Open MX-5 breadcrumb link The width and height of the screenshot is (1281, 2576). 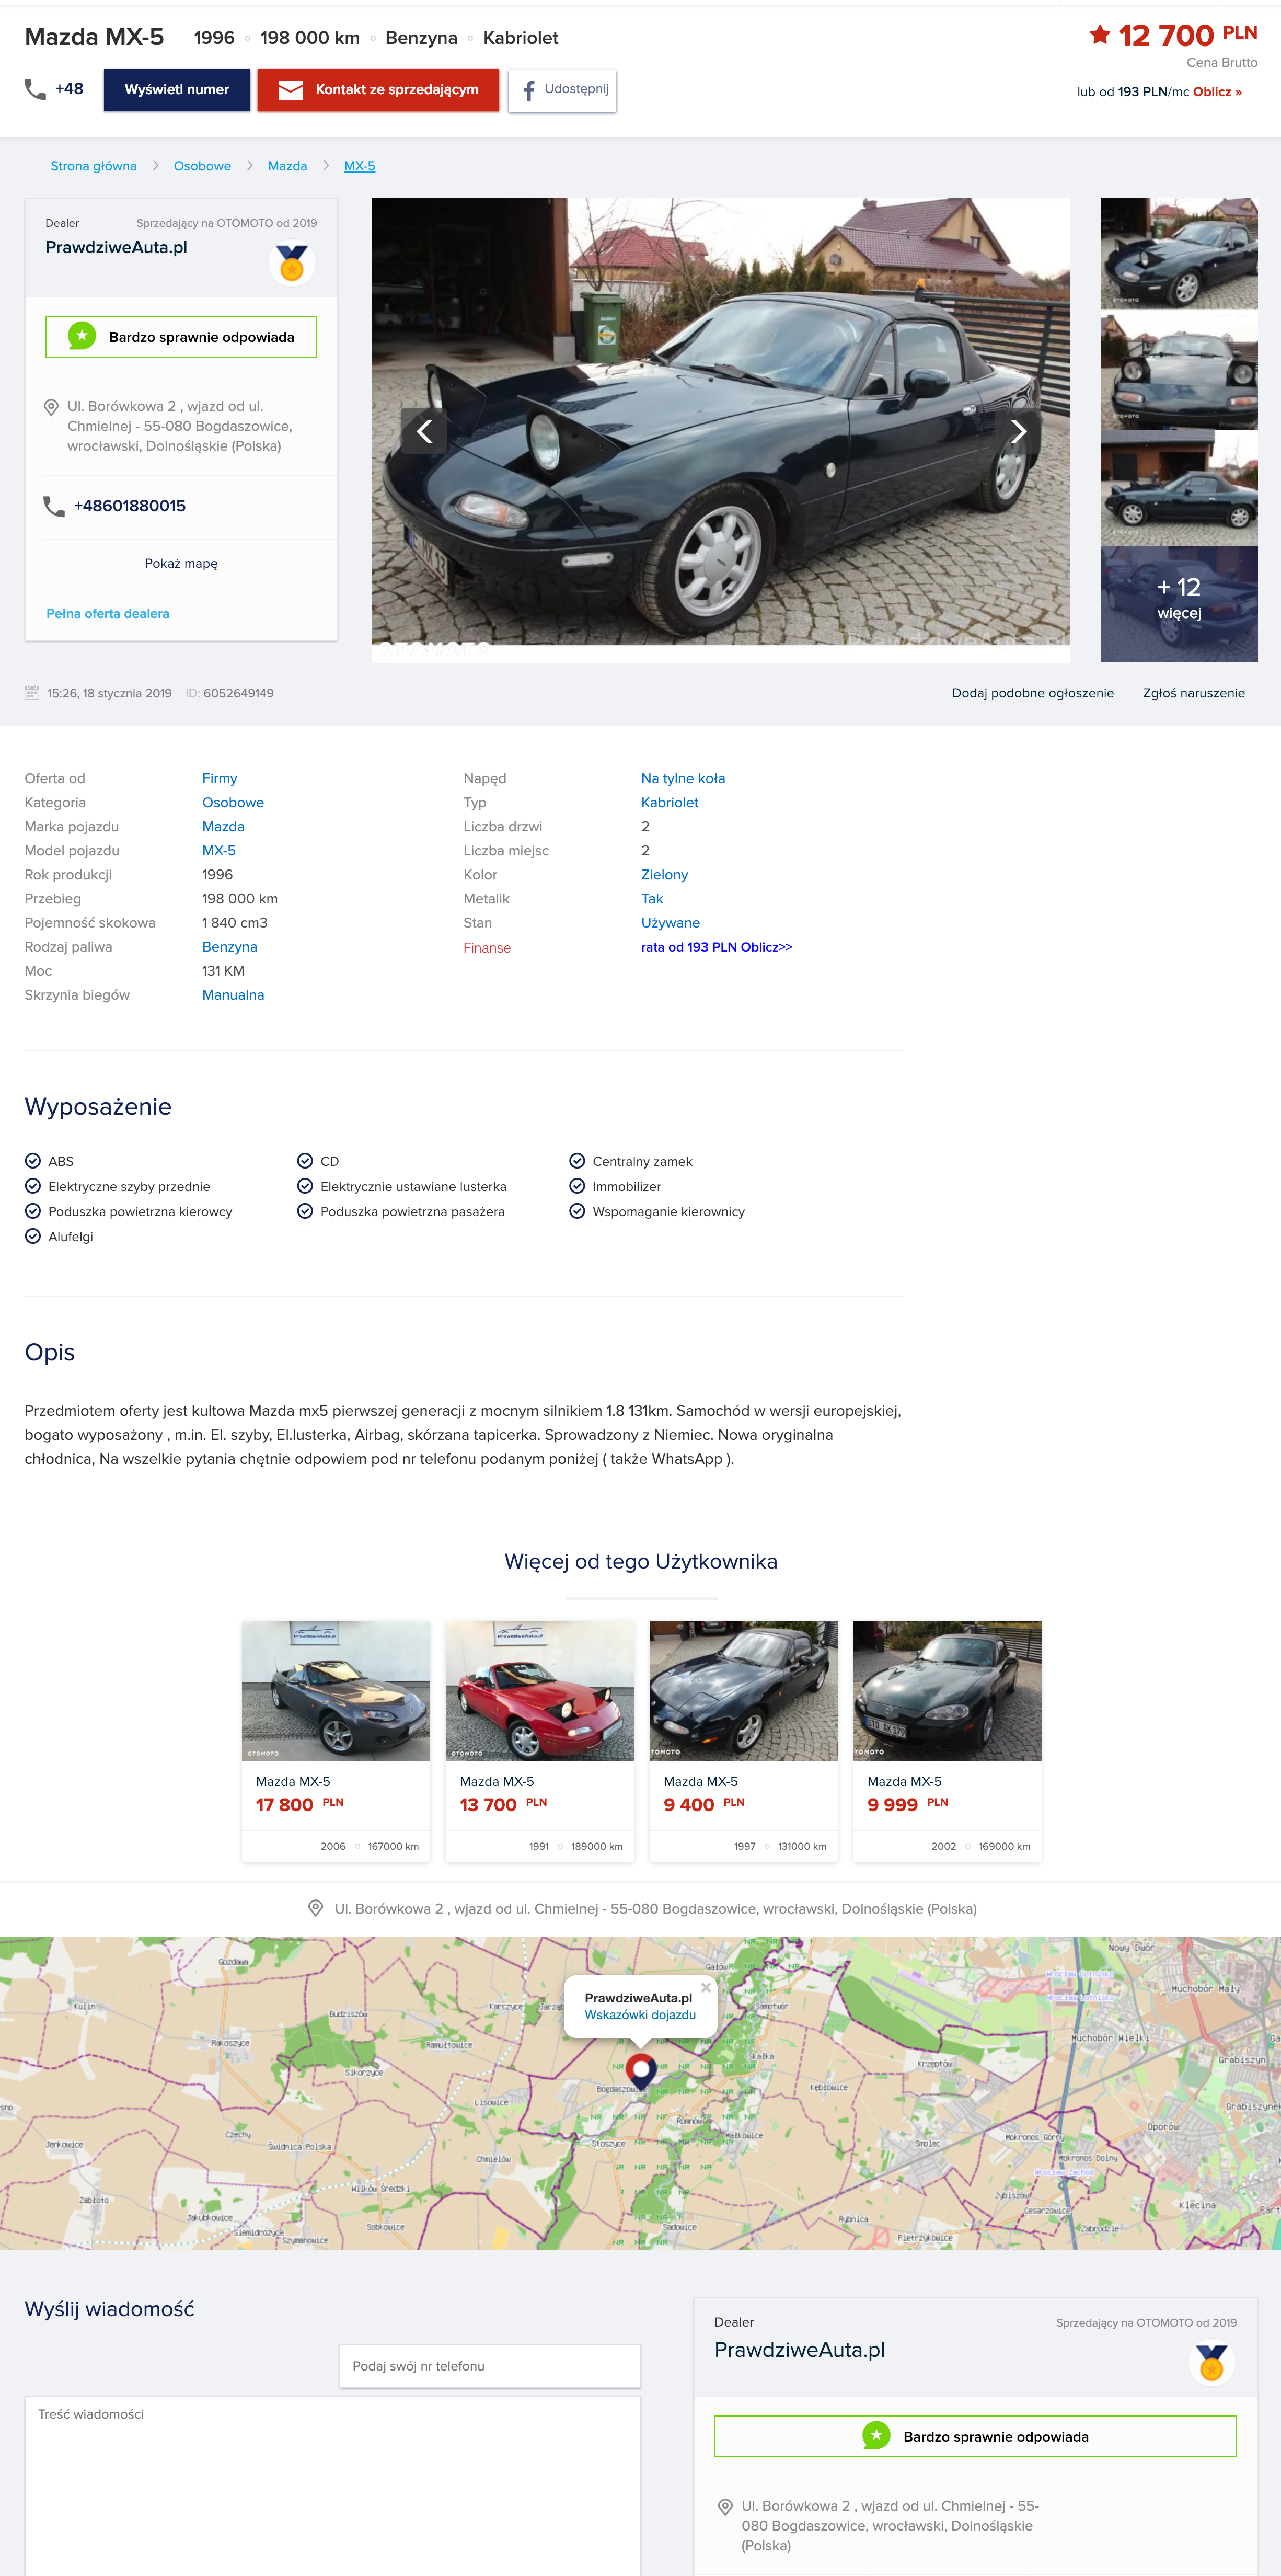tap(360, 166)
